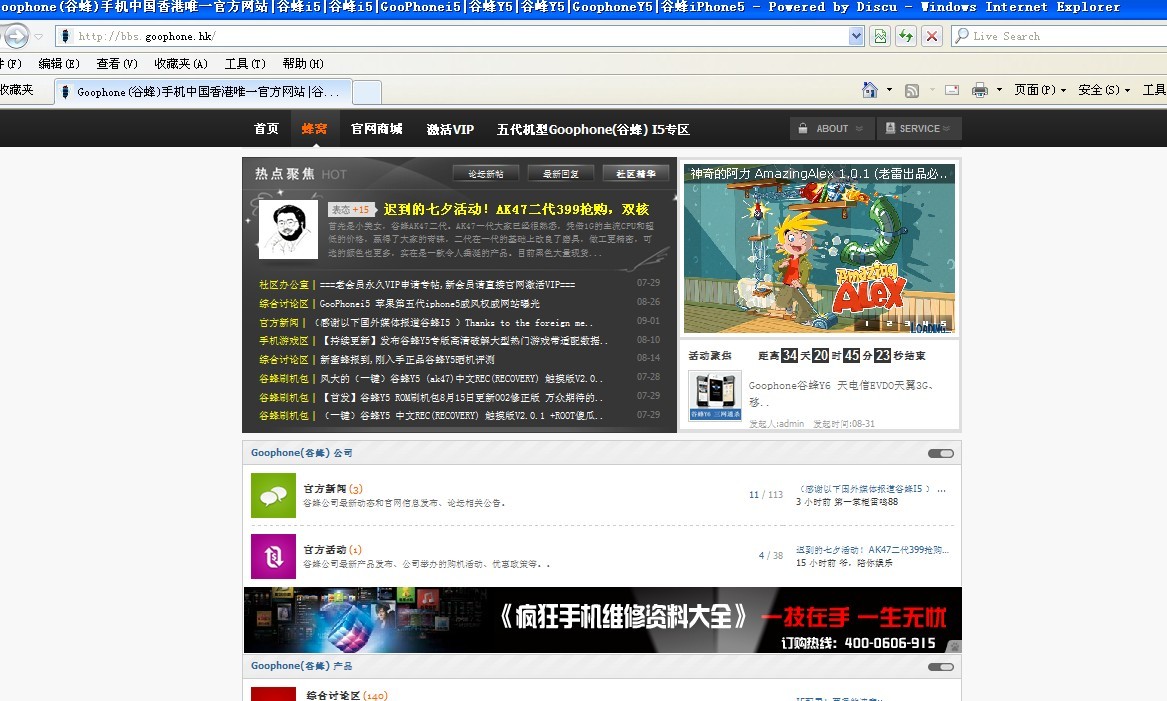Open the 活动聚焦 phone thumbnail
Screen dimensions: 1167x701
tap(715, 396)
